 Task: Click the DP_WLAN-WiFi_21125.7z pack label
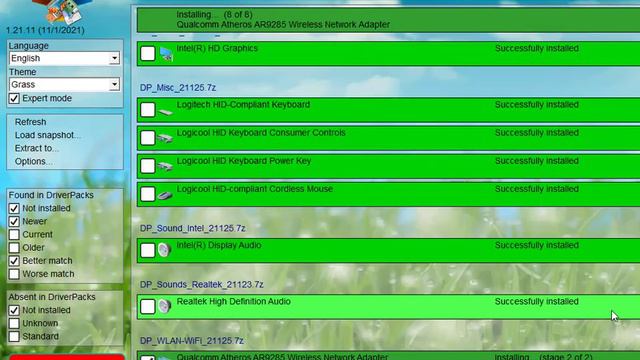coord(192,341)
